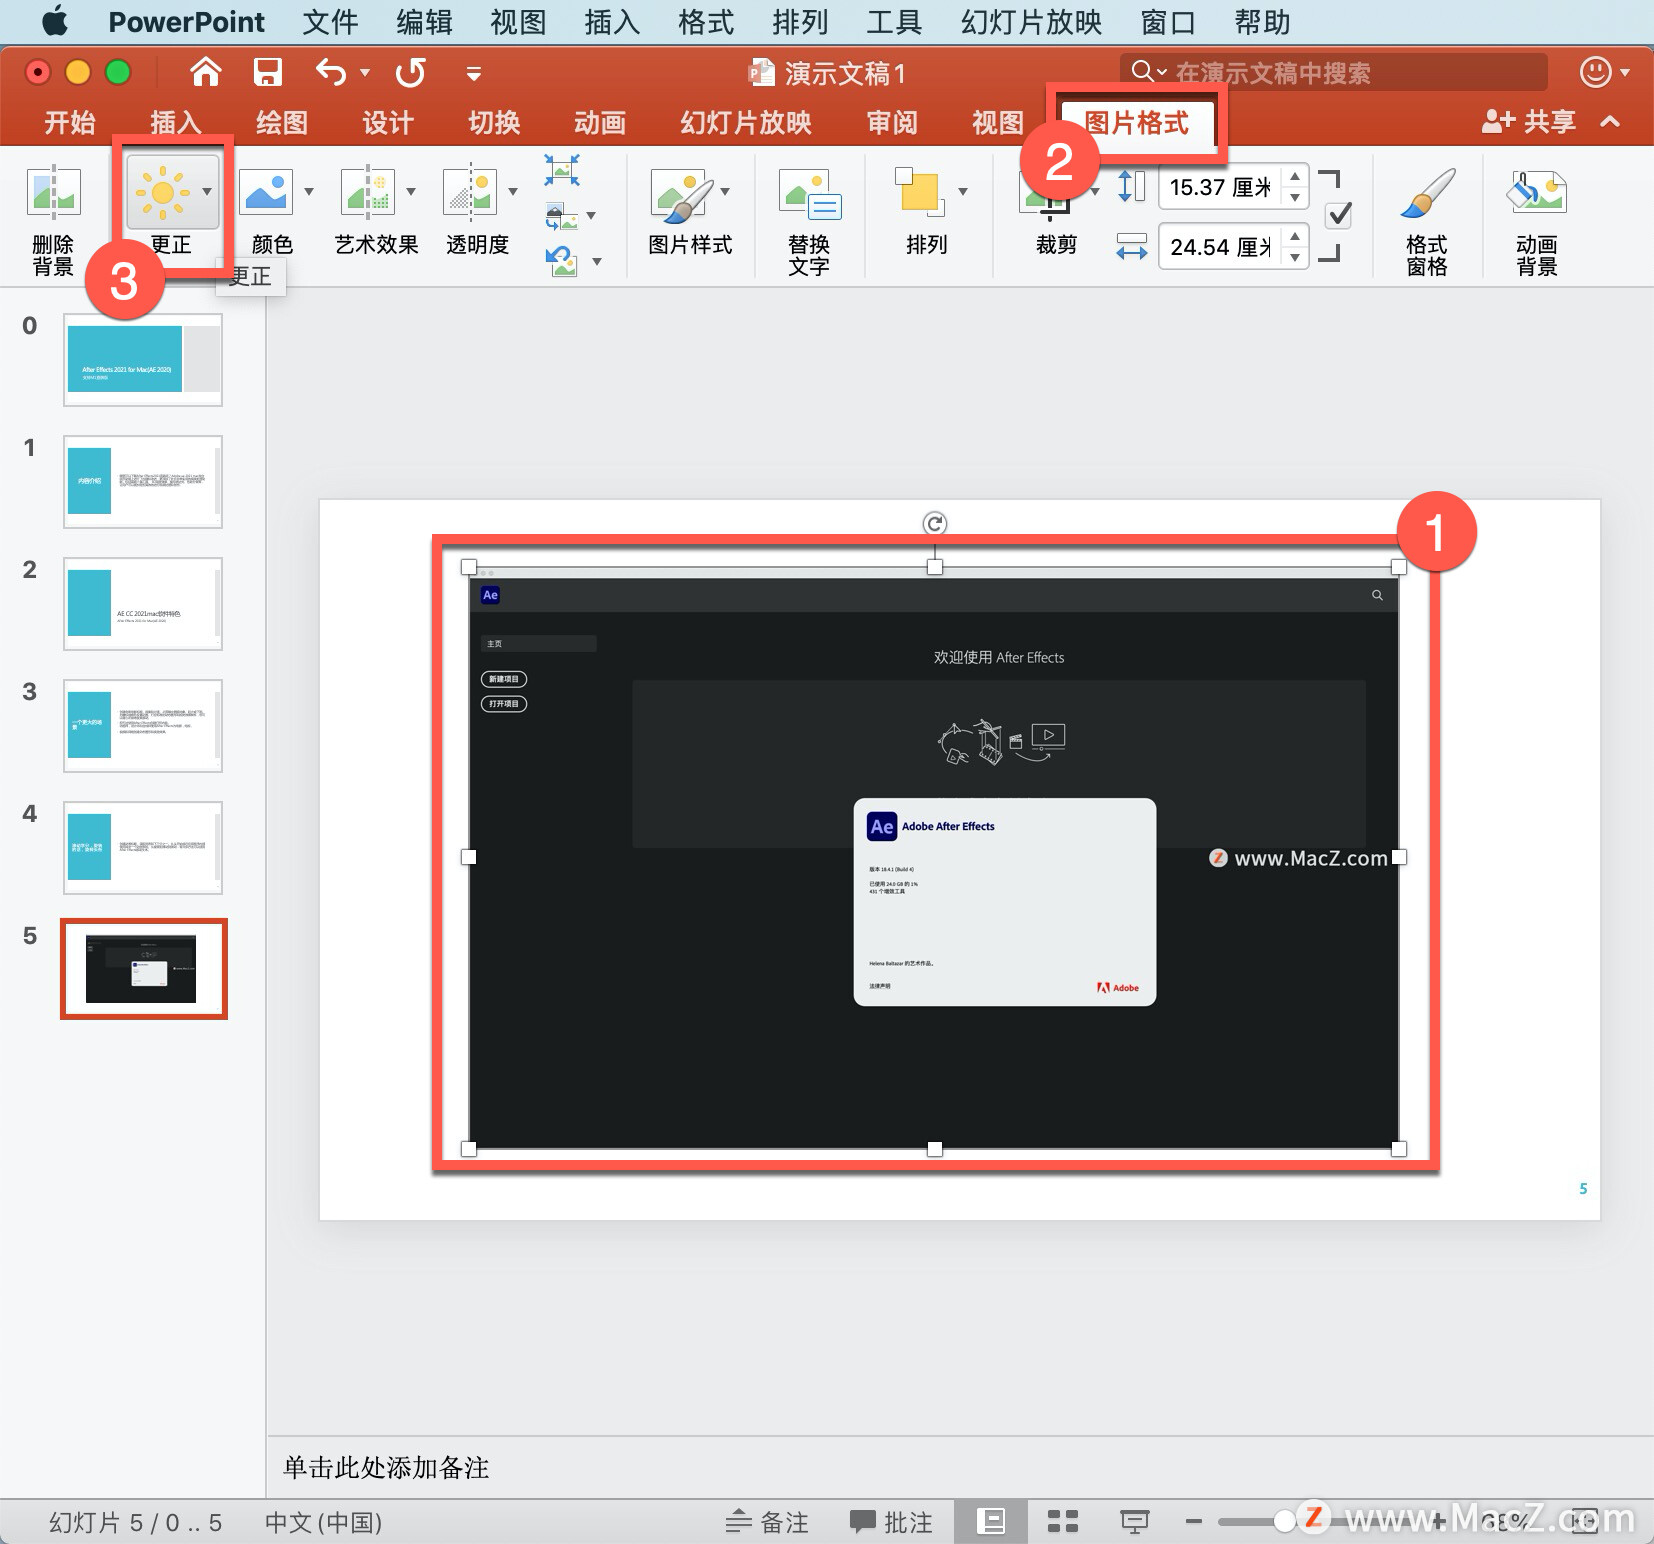Expand the Change Picture dropdown arrow
Screen dimensions: 1654x1544
coord(591,216)
